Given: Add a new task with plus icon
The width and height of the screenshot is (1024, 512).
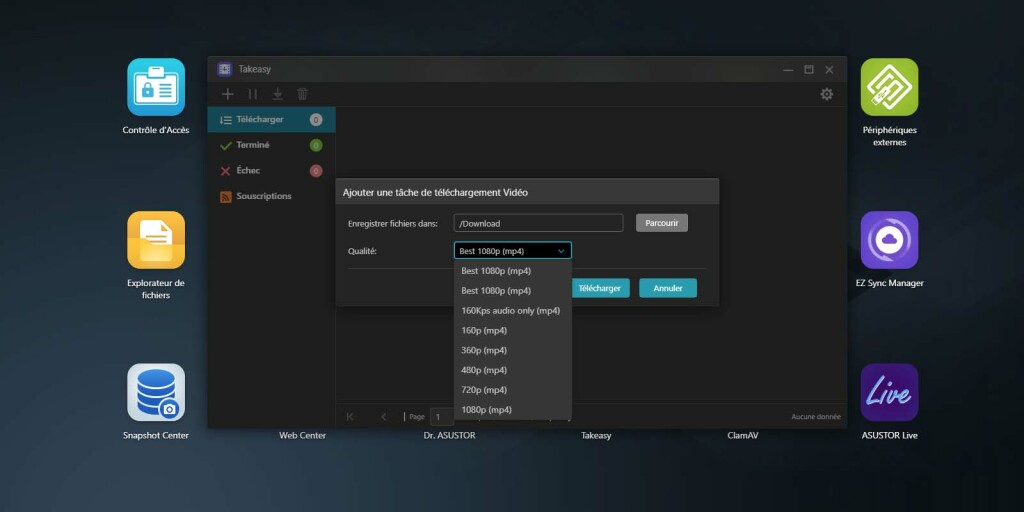Looking at the screenshot, I should [x=227, y=94].
